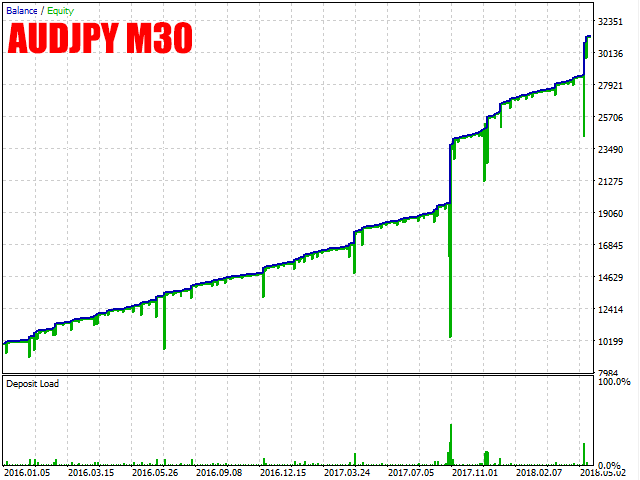Click the Equity label in chart header

click(x=59, y=9)
